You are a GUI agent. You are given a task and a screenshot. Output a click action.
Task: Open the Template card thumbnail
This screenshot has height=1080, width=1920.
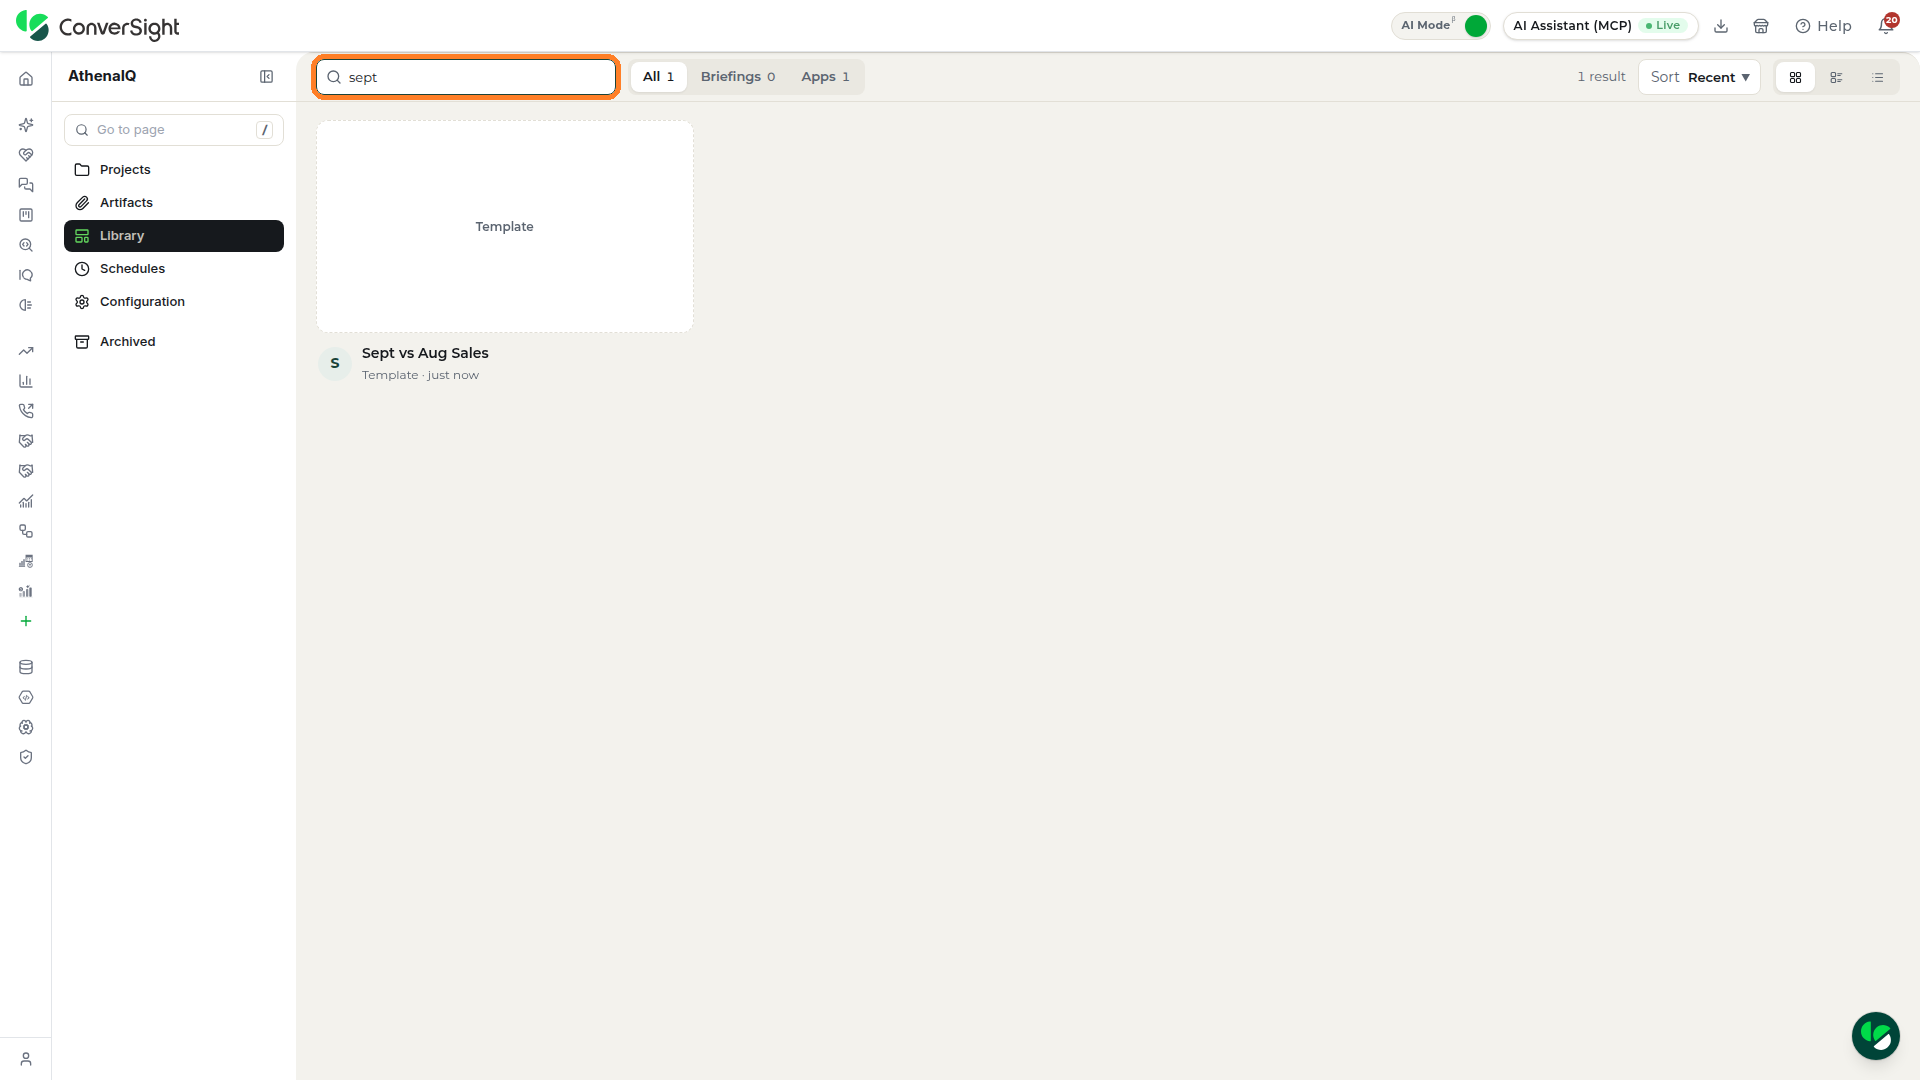click(505, 227)
